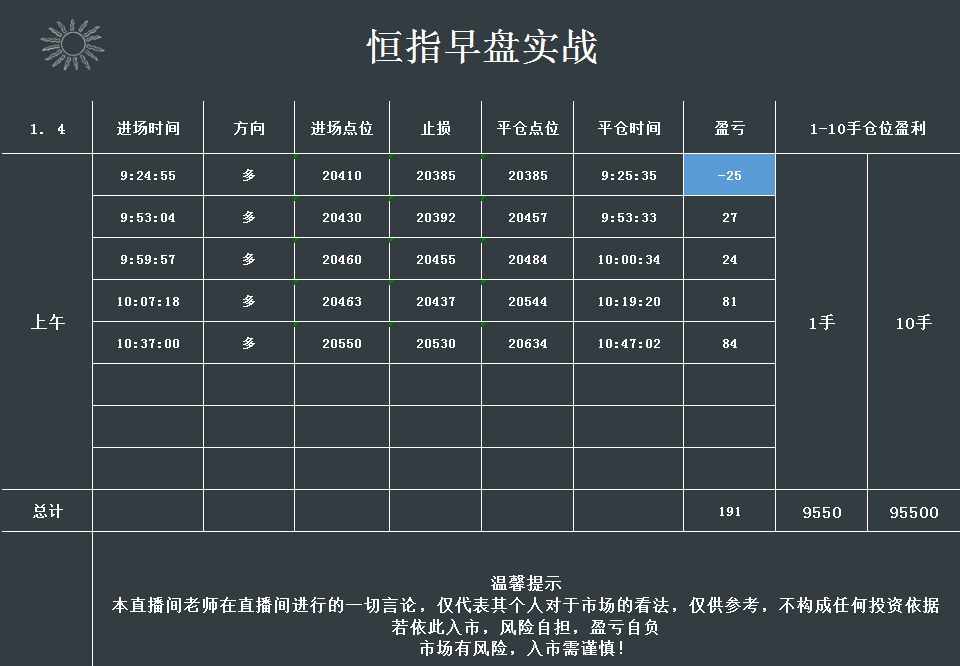Select profit cell 81
Viewport: 960px width, 666px height.
[x=729, y=301]
